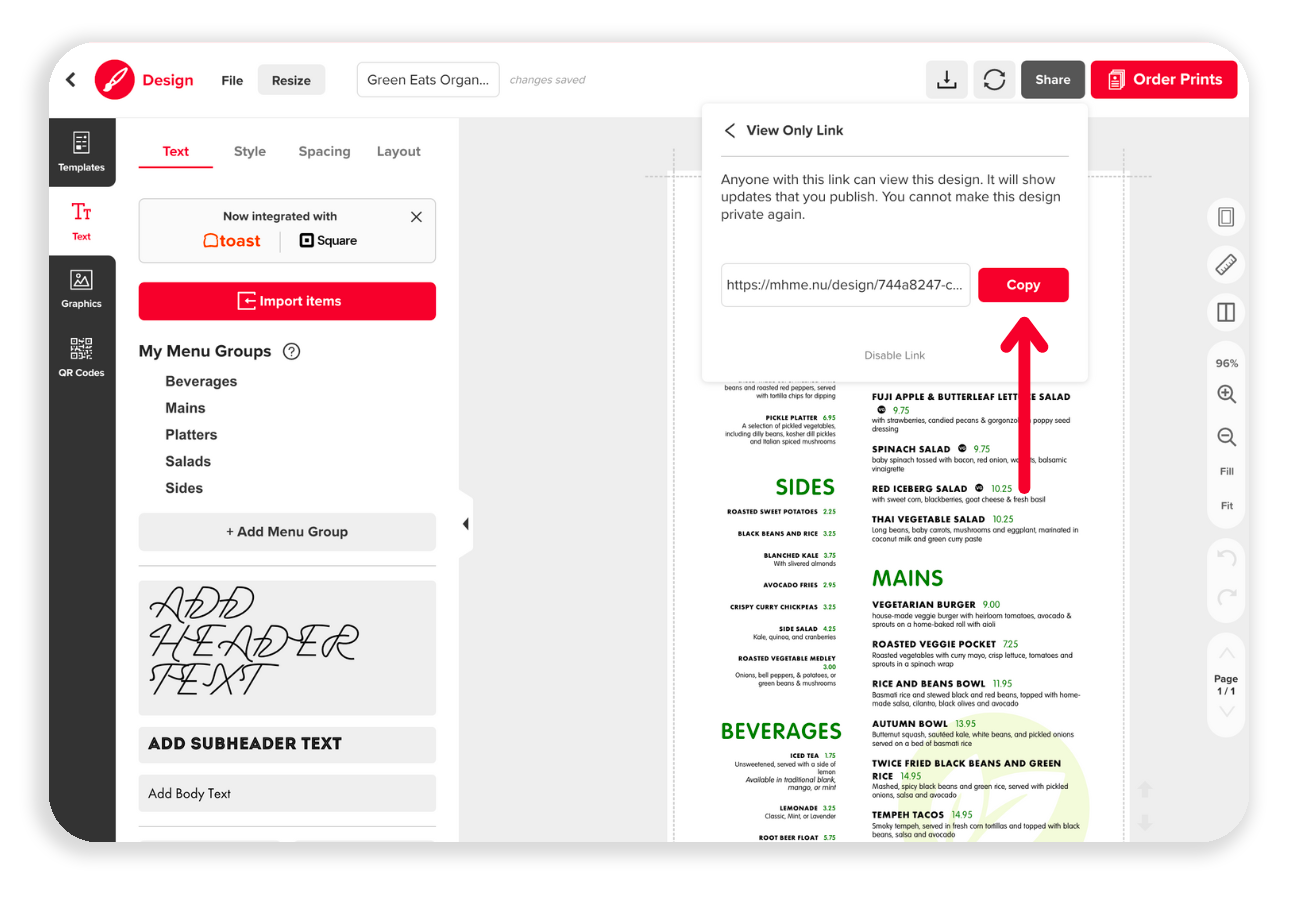Dismiss the Now integrated with banner
This screenshot has width=1300, height=900.
(416, 217)
